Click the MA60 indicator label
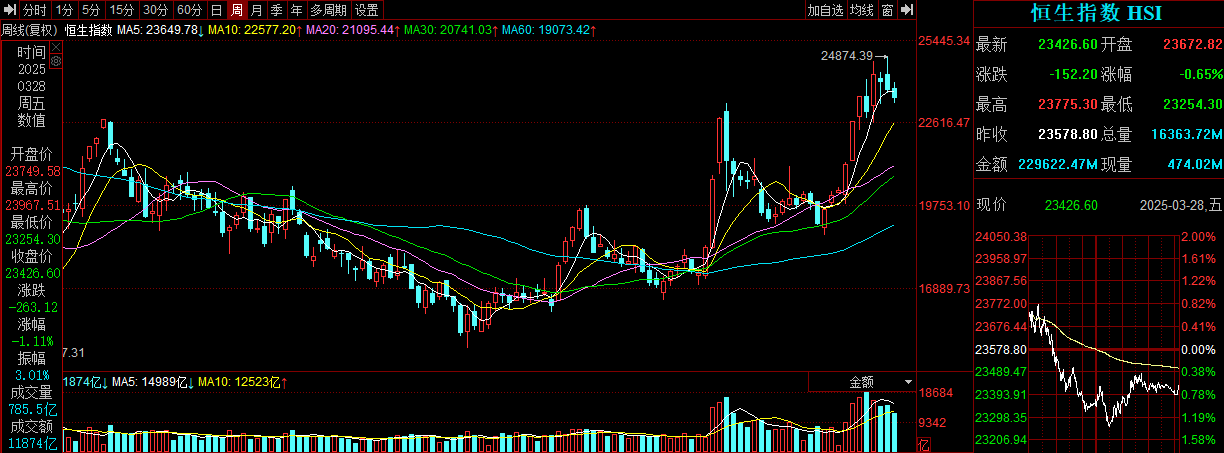The image size is (1224, 453). click(547, 30)
